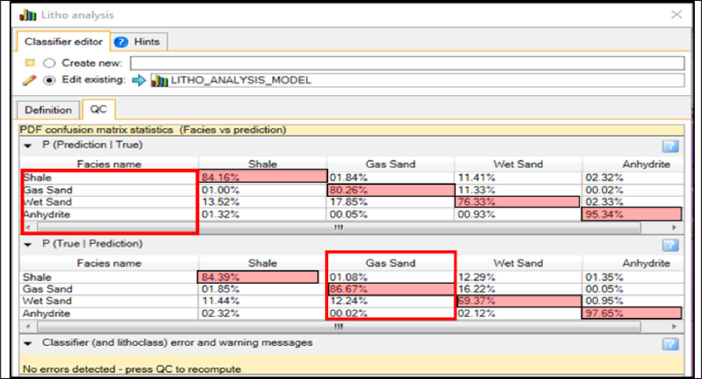The height and width of the screenshot is (379, 702).
Task: Click the Create new name input field
Action: 407,63
